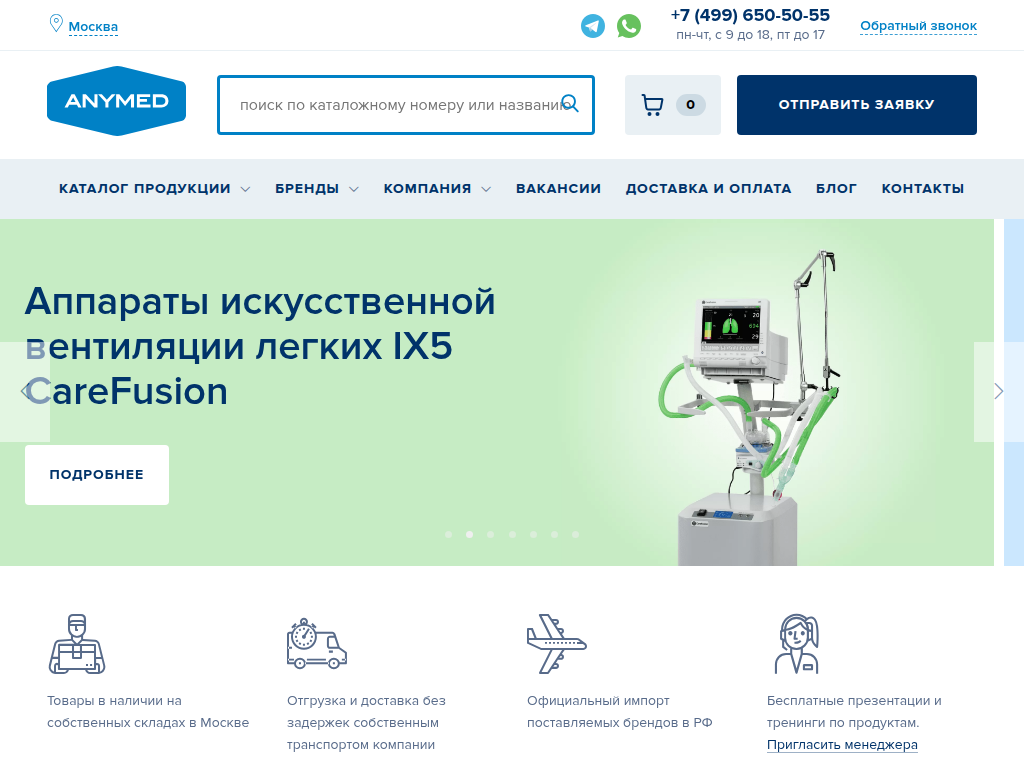Click the Отправить заявку button
1024x768 pixels.
857,105
